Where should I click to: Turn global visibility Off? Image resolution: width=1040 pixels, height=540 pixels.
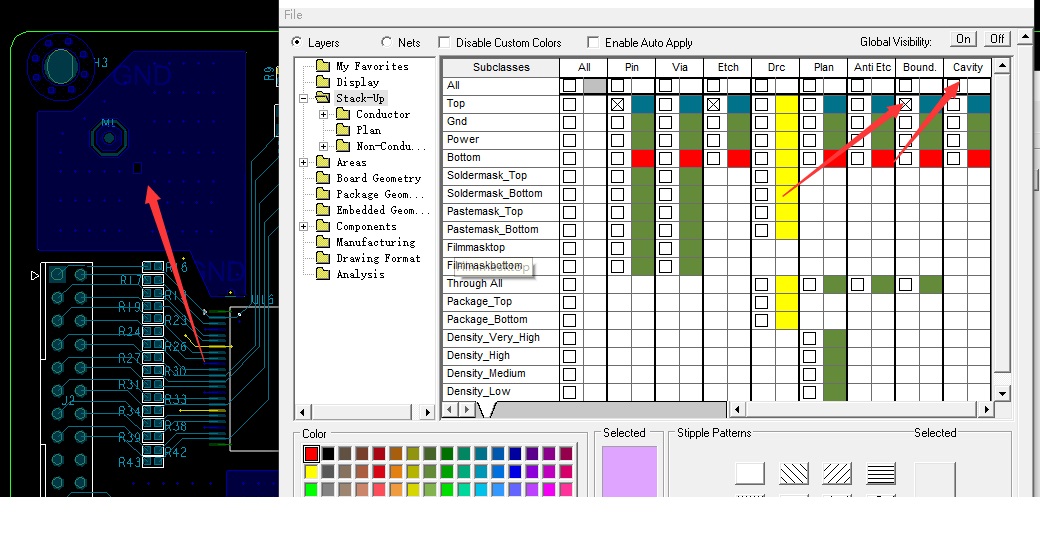click(997, 39)
